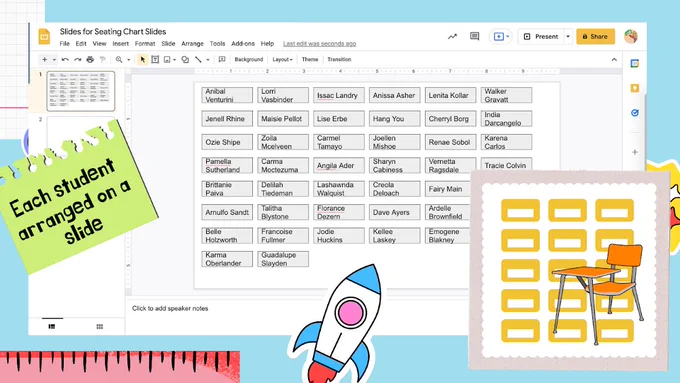This screenshot has width=680, height=383.
Task: Open the 'Last edit was seconds ago' link
Action: (x=320, y=44)
